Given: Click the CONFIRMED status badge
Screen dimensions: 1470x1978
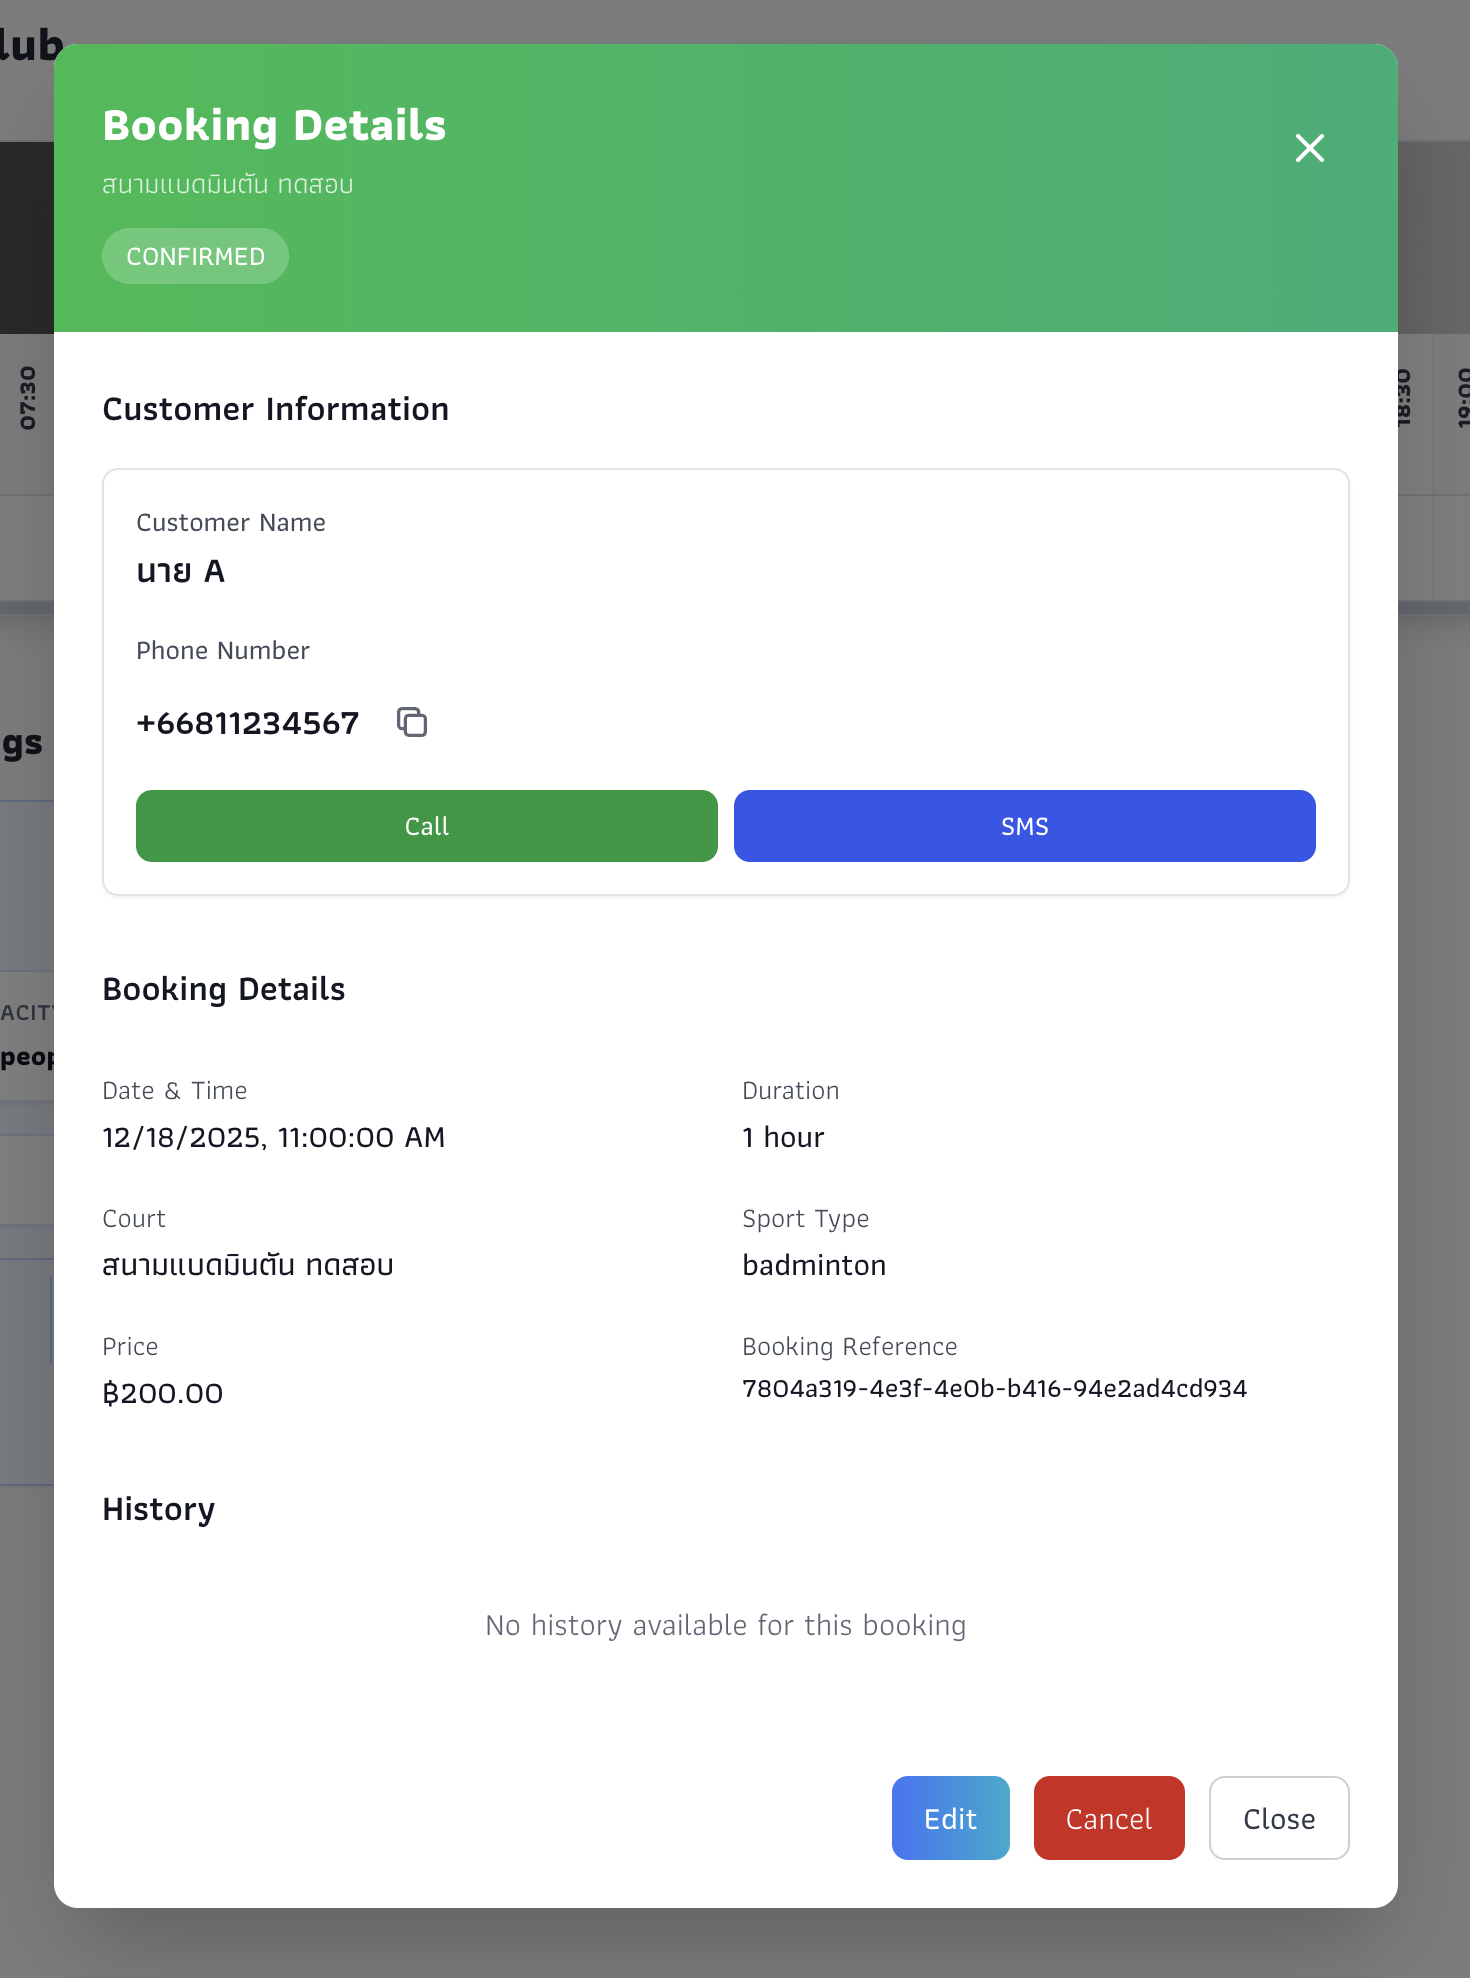Looking at the screenshot, I should [195, 257].
